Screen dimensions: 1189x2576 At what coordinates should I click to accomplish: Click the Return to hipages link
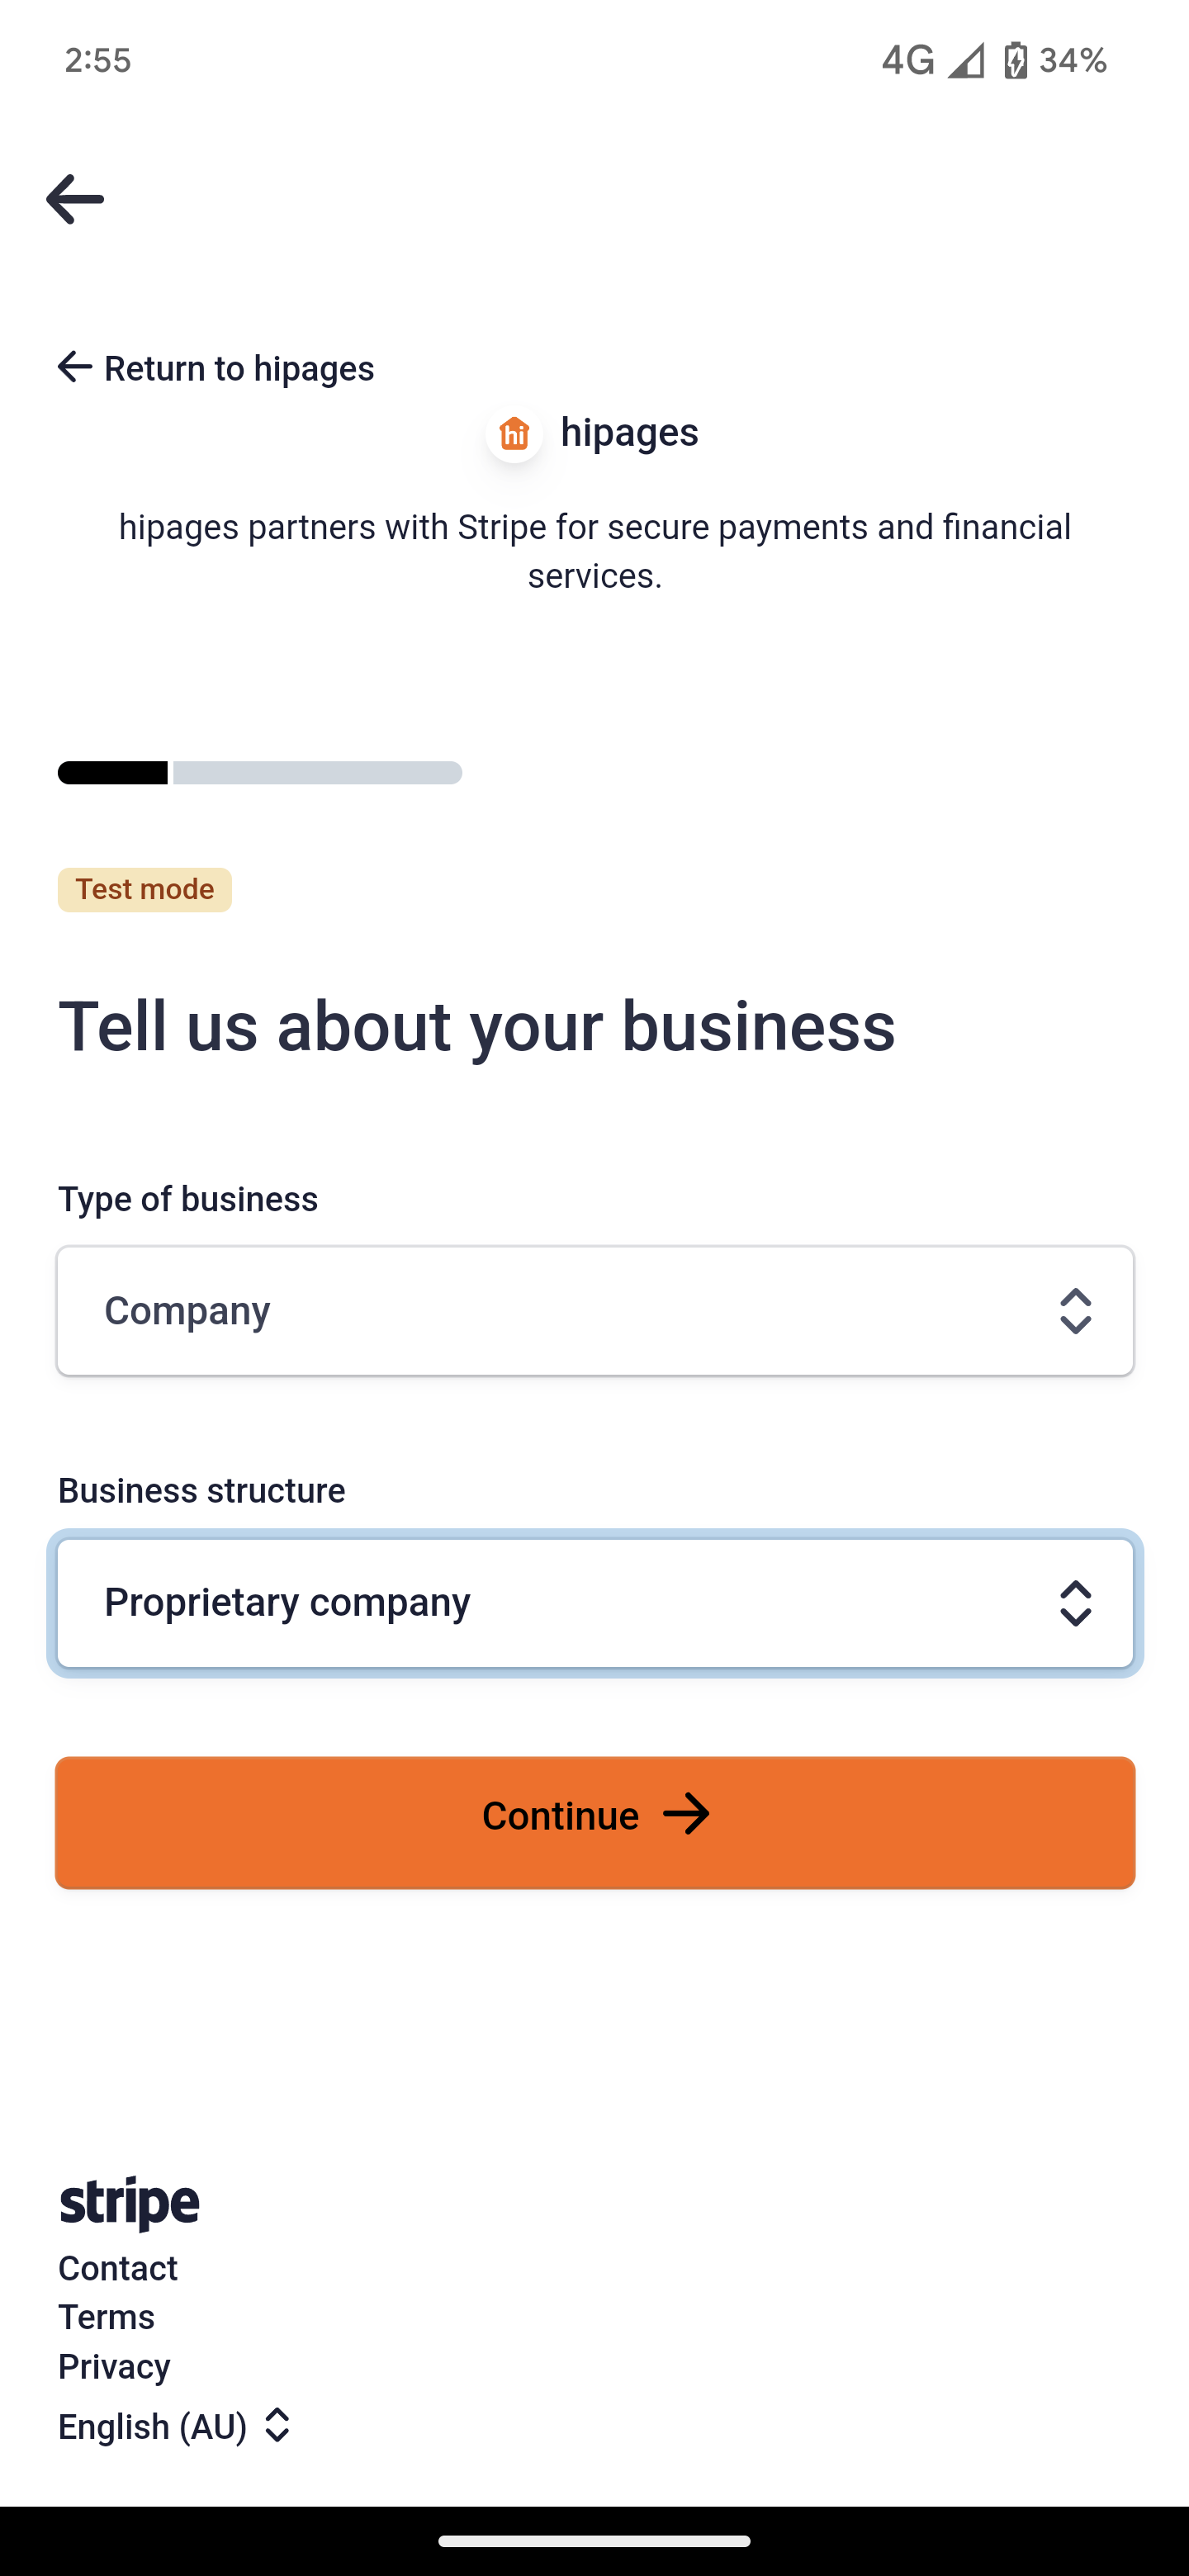click(238, 368)
